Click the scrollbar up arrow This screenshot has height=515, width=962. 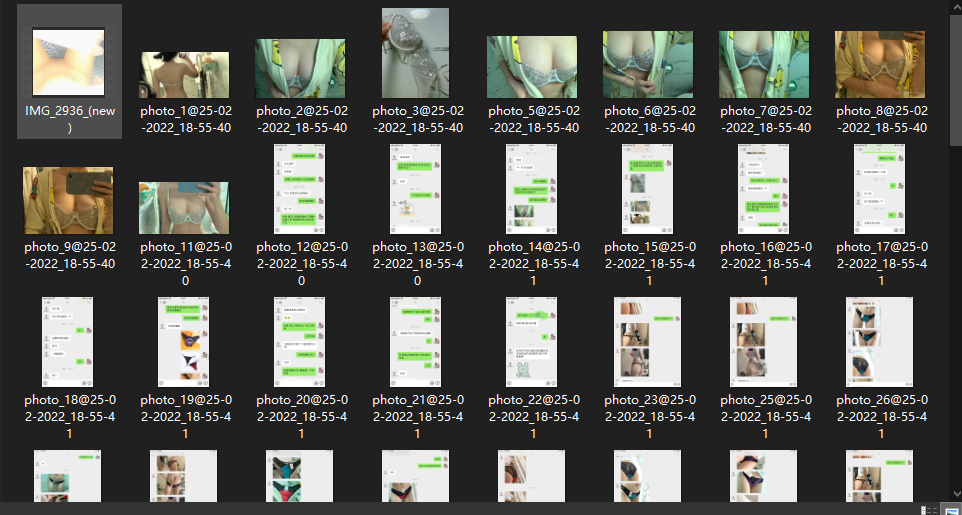click(955, 6)
